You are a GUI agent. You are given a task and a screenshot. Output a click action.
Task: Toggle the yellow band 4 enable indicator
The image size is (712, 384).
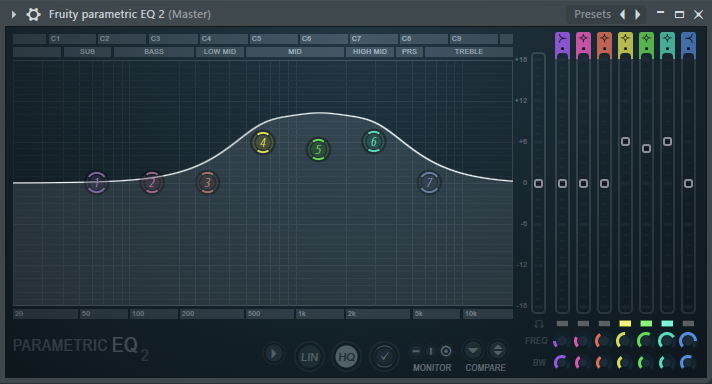click(x=625, y=324)
